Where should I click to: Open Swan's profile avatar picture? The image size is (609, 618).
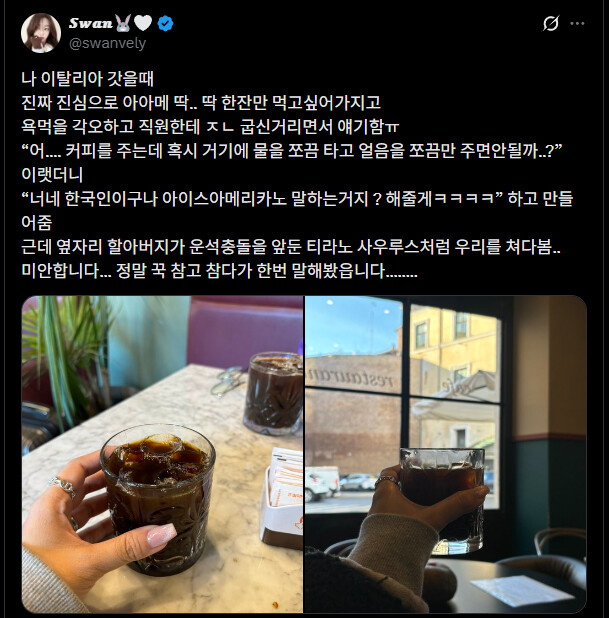pyautogui.click(x=41, y=33)
